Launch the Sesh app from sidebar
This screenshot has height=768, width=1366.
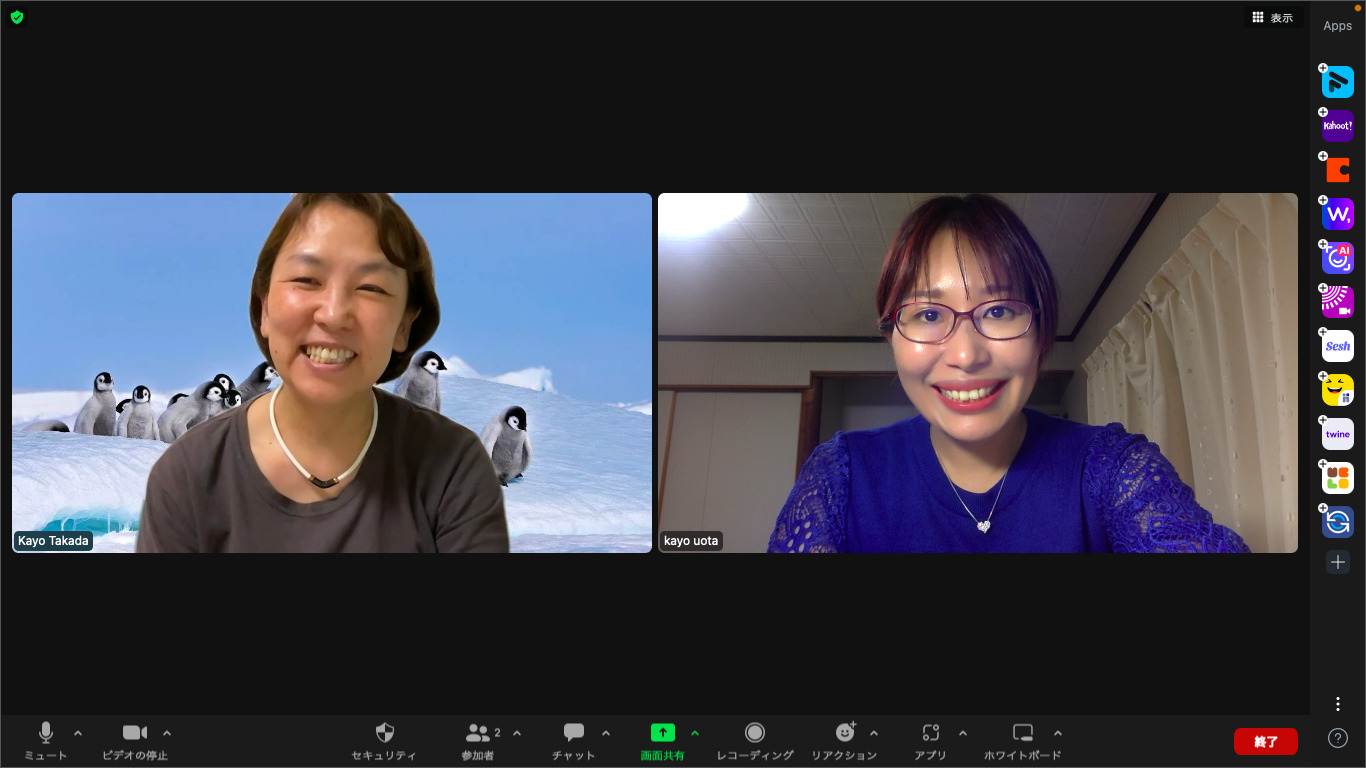[1337, 346]
